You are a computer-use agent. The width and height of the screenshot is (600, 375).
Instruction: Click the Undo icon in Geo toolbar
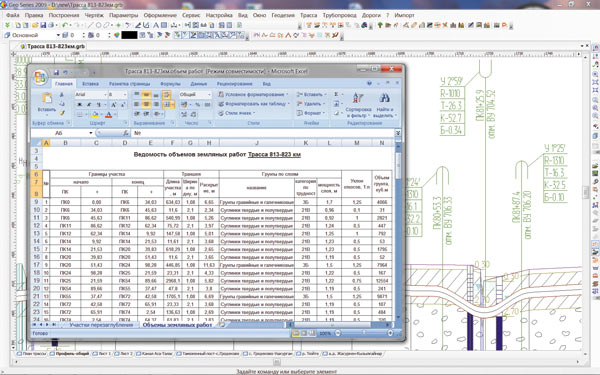[x=65, y=25]
